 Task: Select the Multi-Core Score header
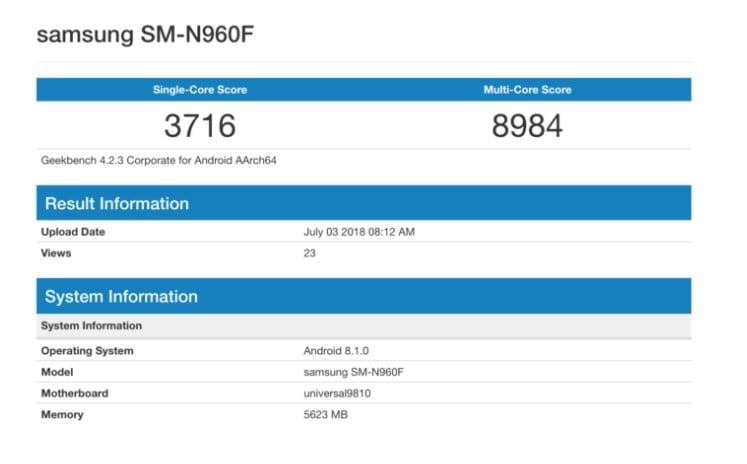pos(527,90)
